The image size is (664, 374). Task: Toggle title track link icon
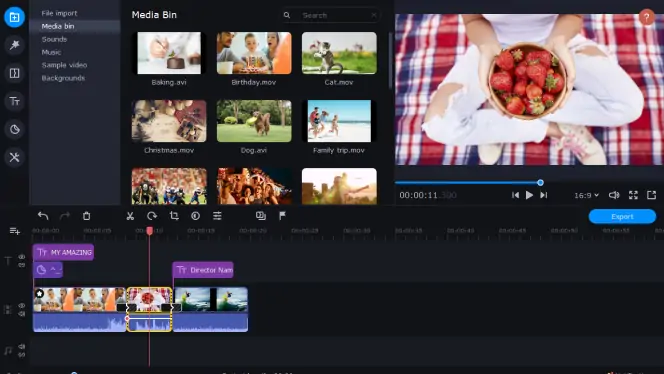(22, 265)
